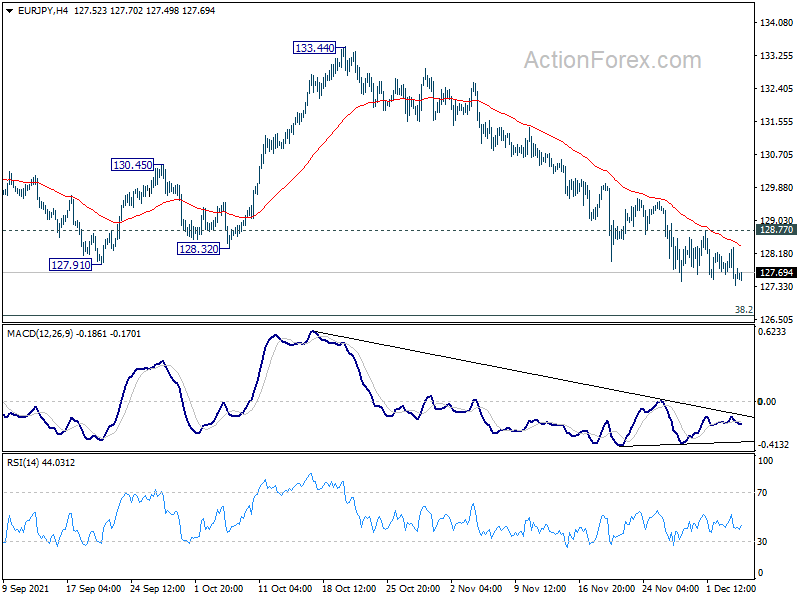Select the 16 Nov 20:00 date label
The width and height of the screenshot is (800, 600).
point(606,589)
